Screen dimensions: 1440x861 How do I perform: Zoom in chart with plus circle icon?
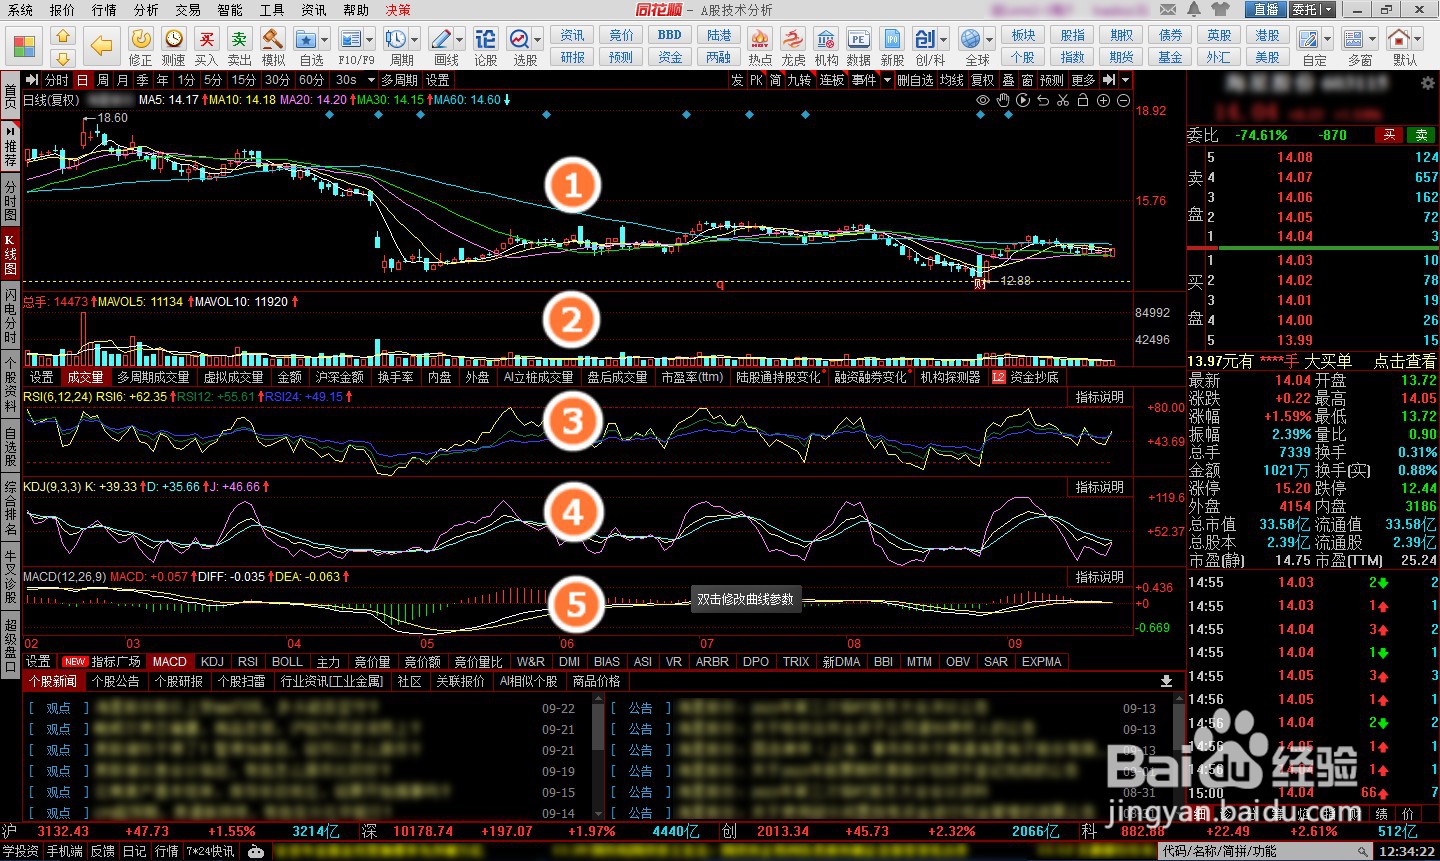click(x=1103, y=100)
